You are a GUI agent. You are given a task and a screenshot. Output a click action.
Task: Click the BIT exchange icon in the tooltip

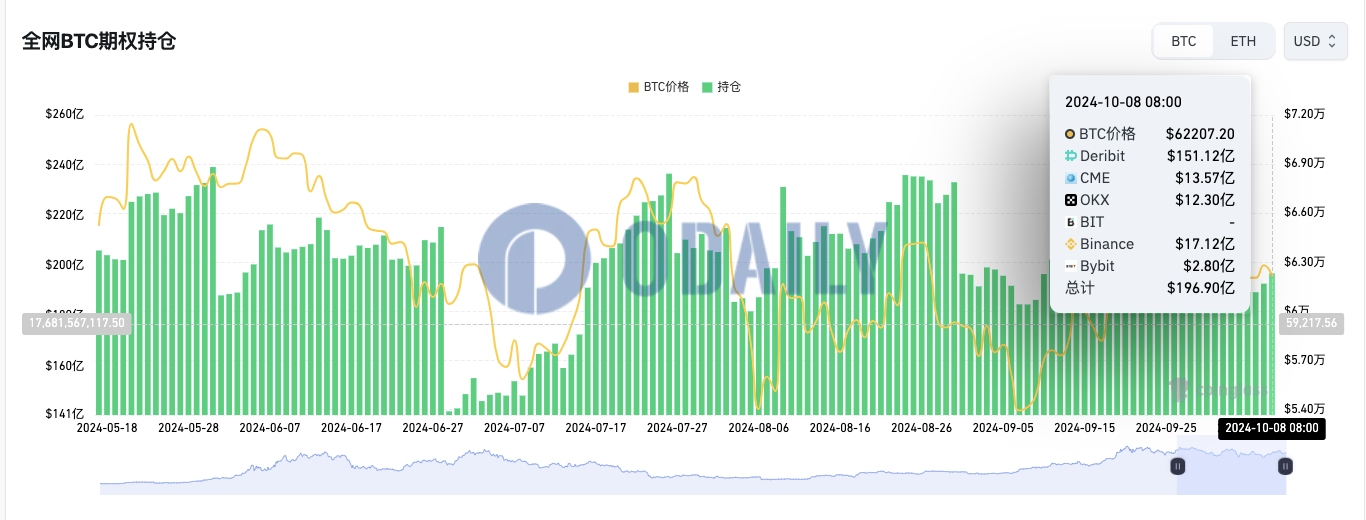(1070, 222)
